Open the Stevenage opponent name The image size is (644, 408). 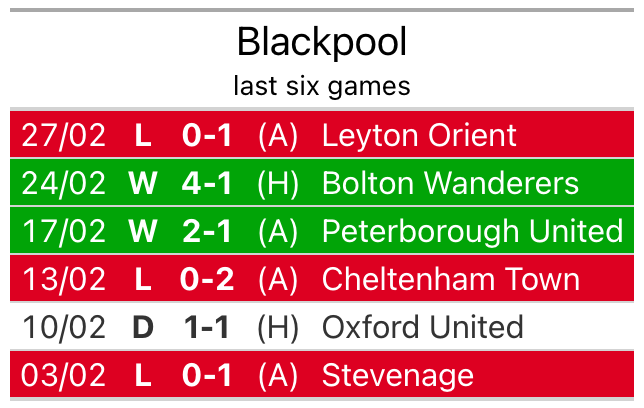(398, 375)
